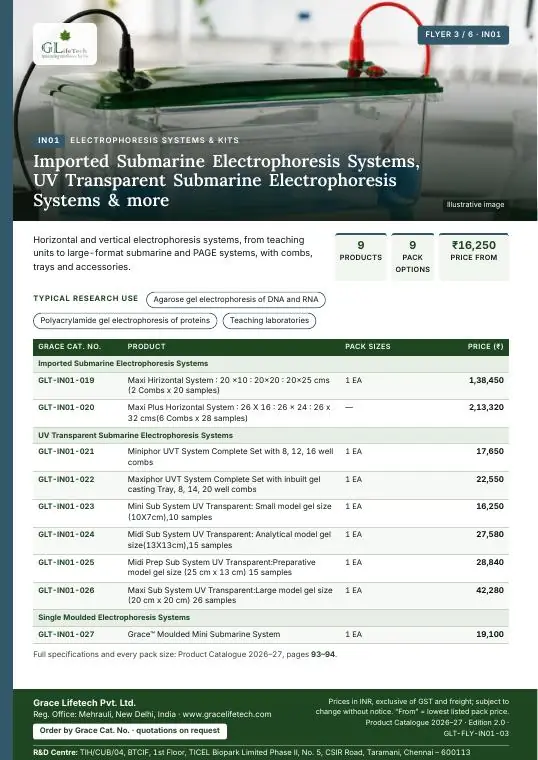Click the price 2,13,320
Screen dimensions: 538x760
486,408
